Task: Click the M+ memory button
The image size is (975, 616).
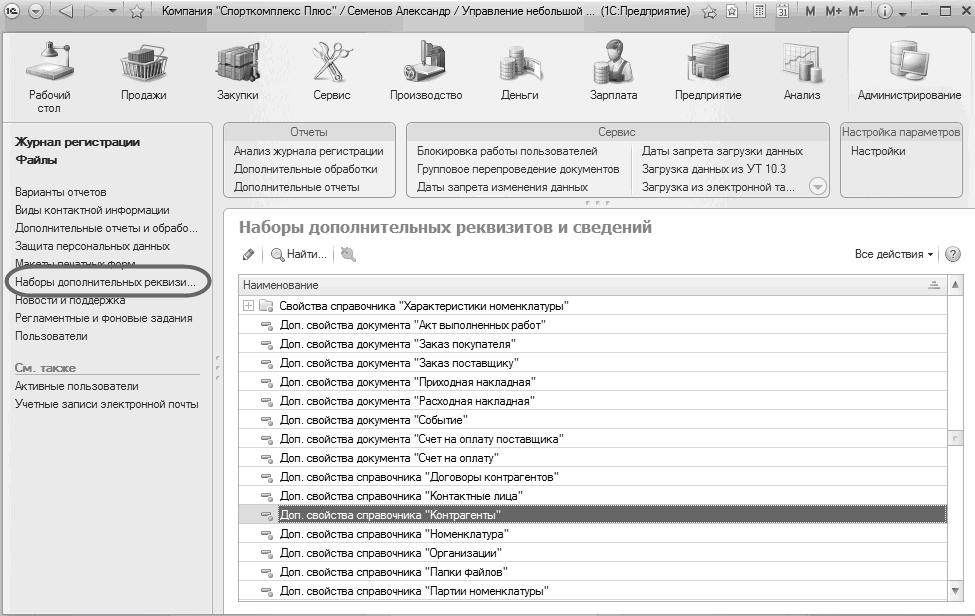Action: [833, 11]
